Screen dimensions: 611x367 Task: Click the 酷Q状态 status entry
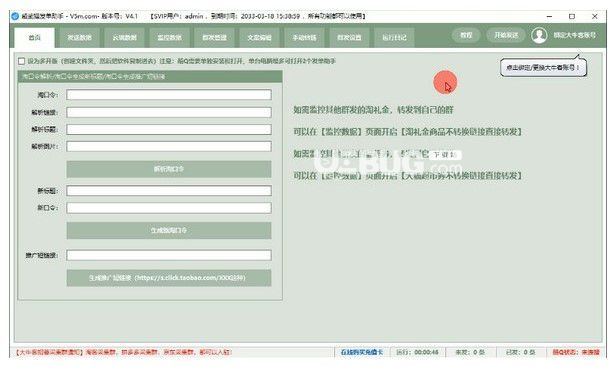576,352
